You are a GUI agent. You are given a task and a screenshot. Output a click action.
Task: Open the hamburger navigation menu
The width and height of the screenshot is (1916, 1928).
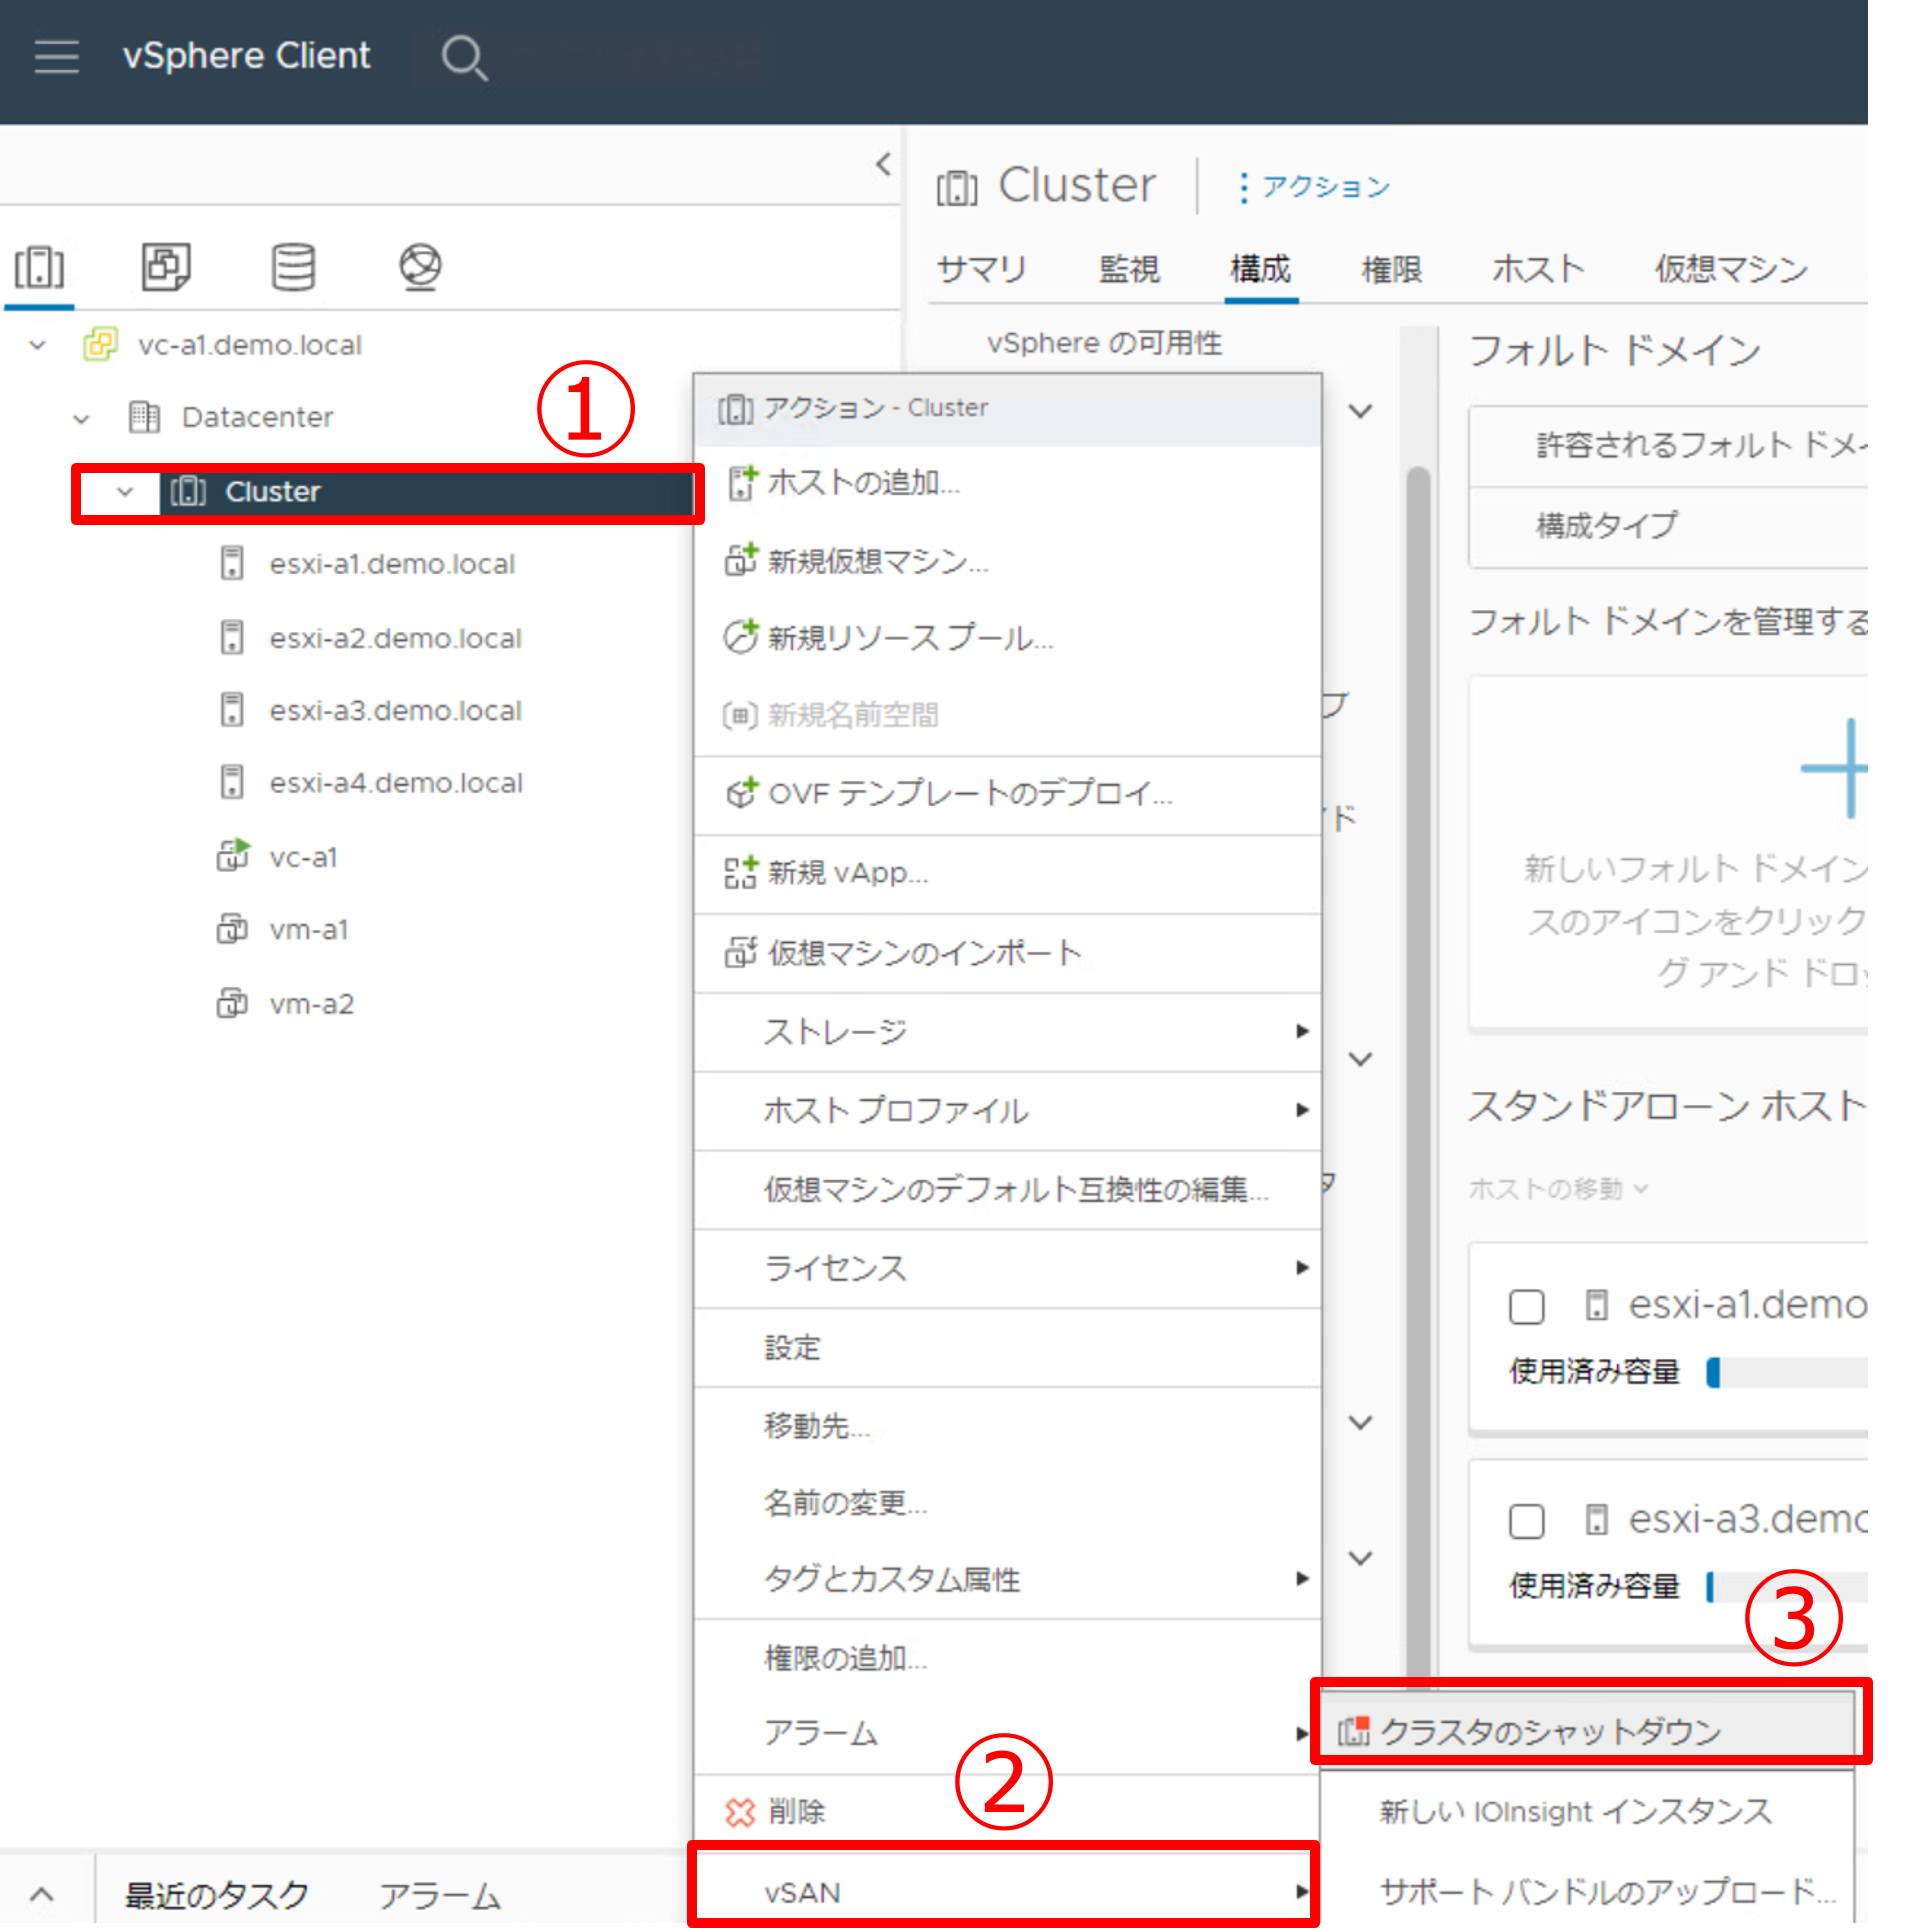tap(56, 57)
